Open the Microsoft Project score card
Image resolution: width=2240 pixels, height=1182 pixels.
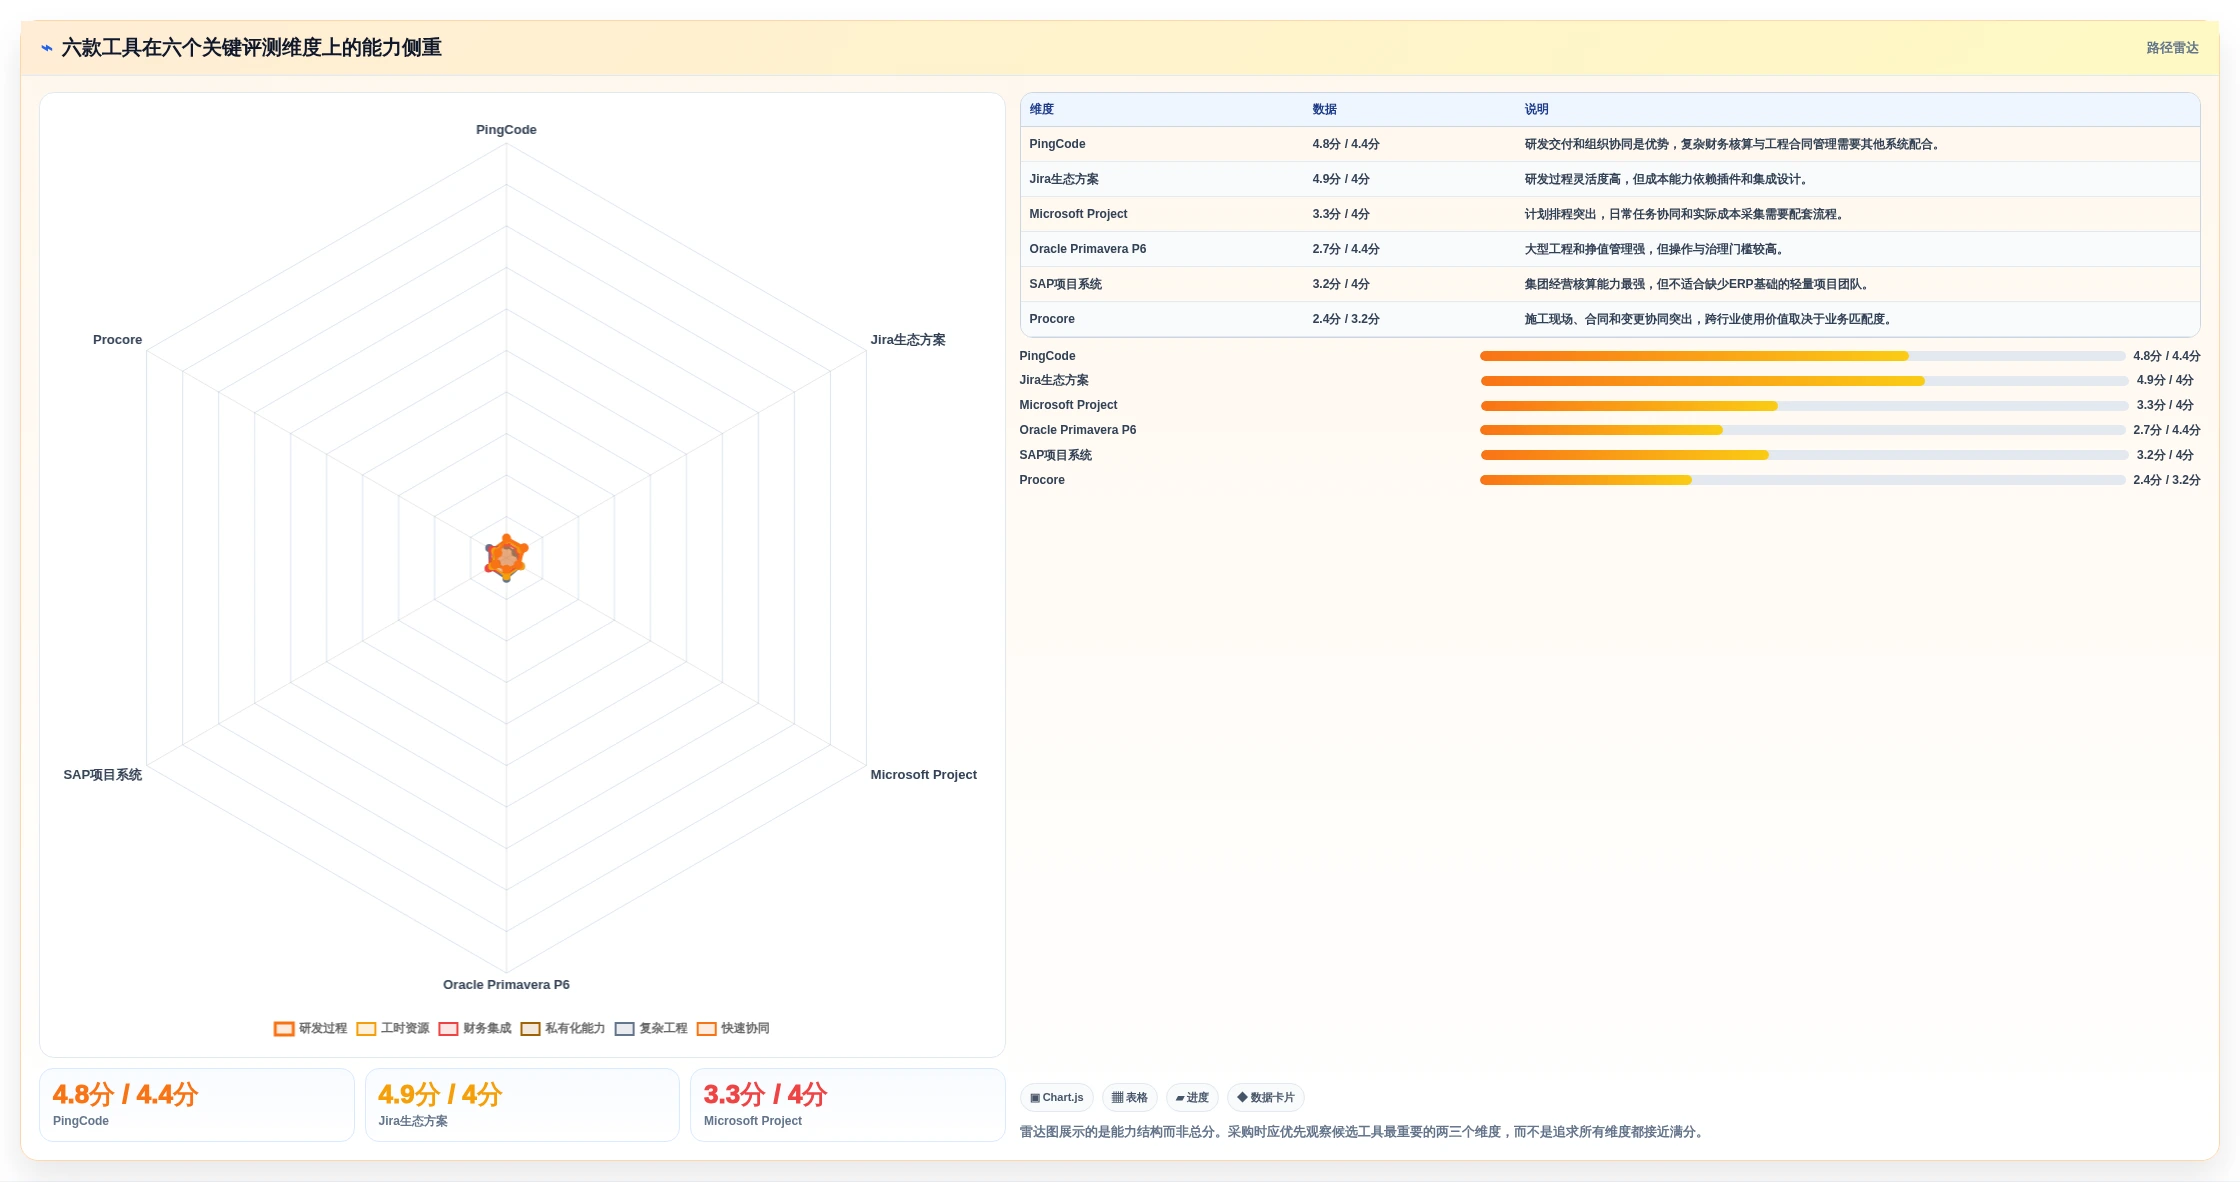847,1105
